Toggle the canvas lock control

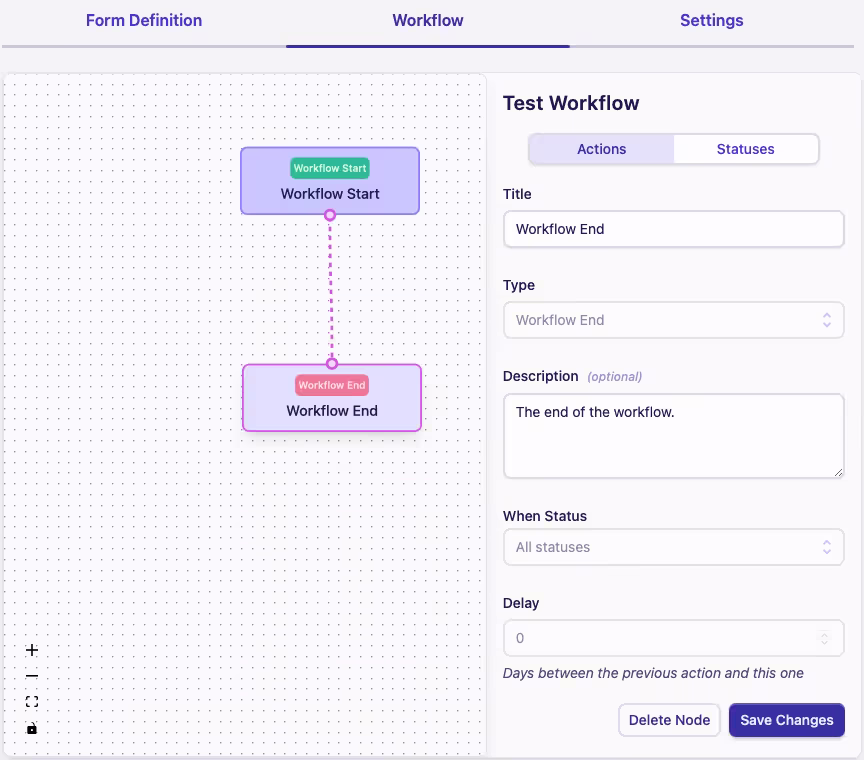[31, 727]
